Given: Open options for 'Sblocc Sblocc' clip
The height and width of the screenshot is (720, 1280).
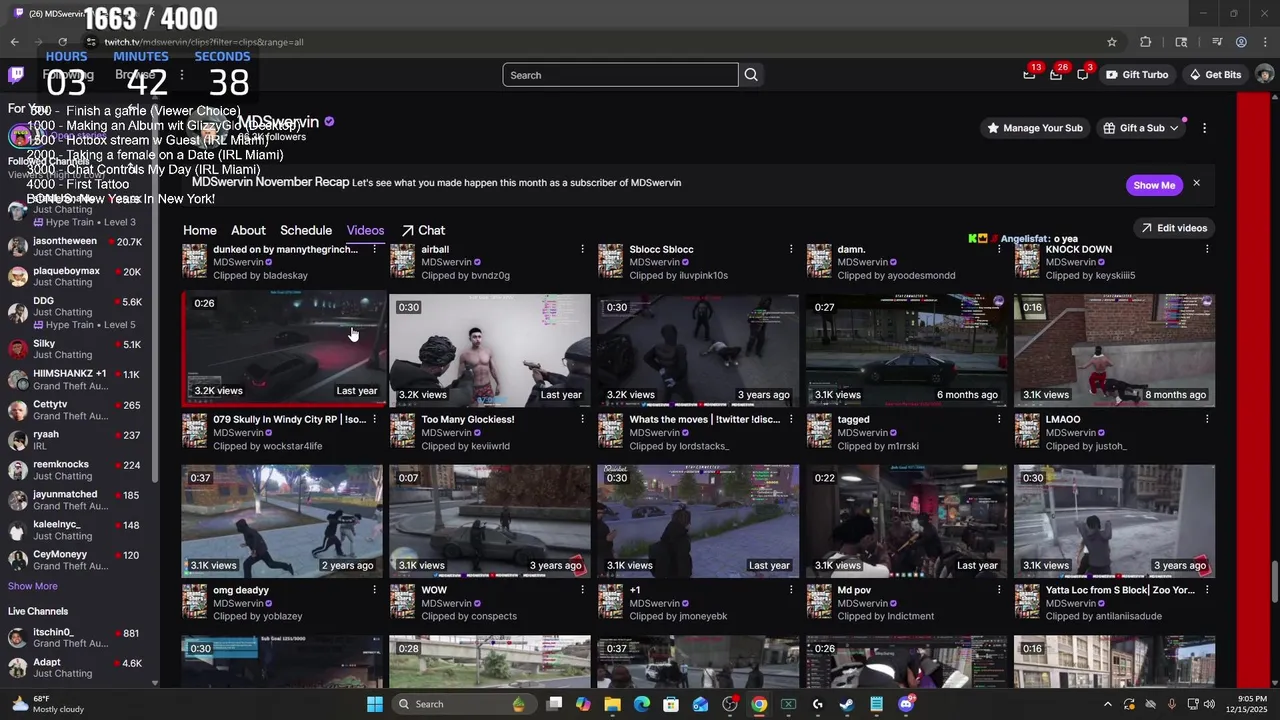Looking at the screenshot, I should [x=791, y=249].
